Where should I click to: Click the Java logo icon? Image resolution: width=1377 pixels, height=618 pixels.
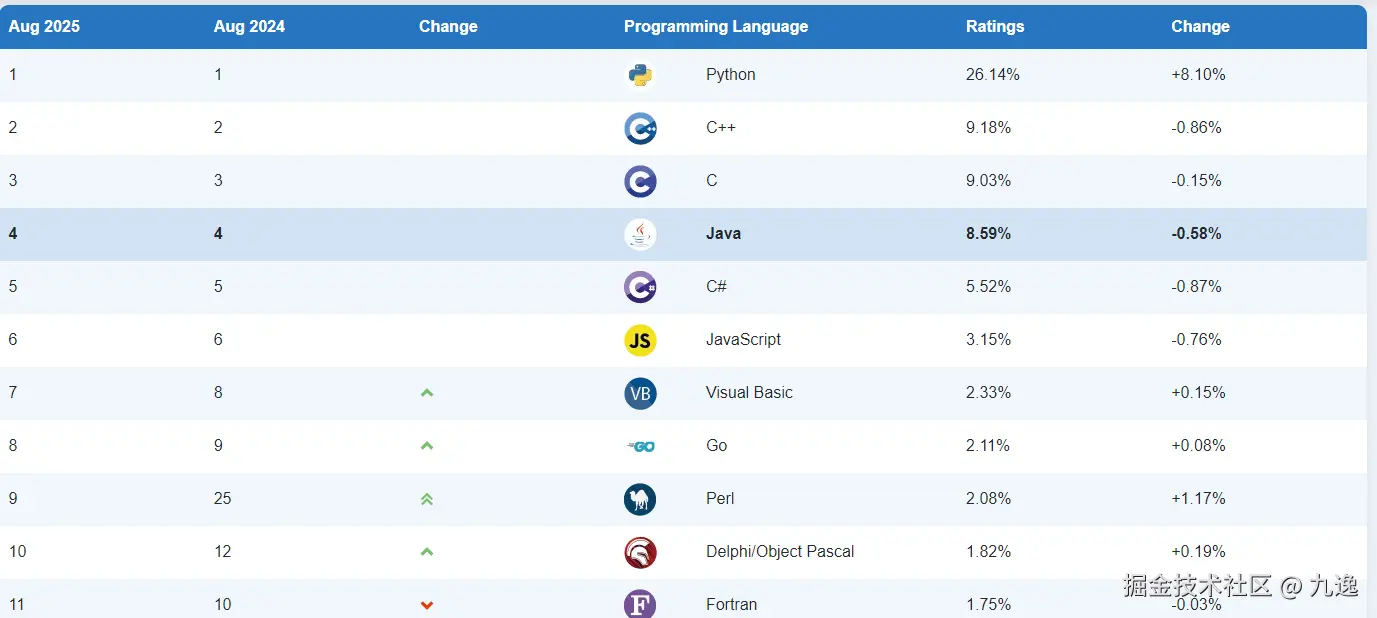[x=640, y=234]
